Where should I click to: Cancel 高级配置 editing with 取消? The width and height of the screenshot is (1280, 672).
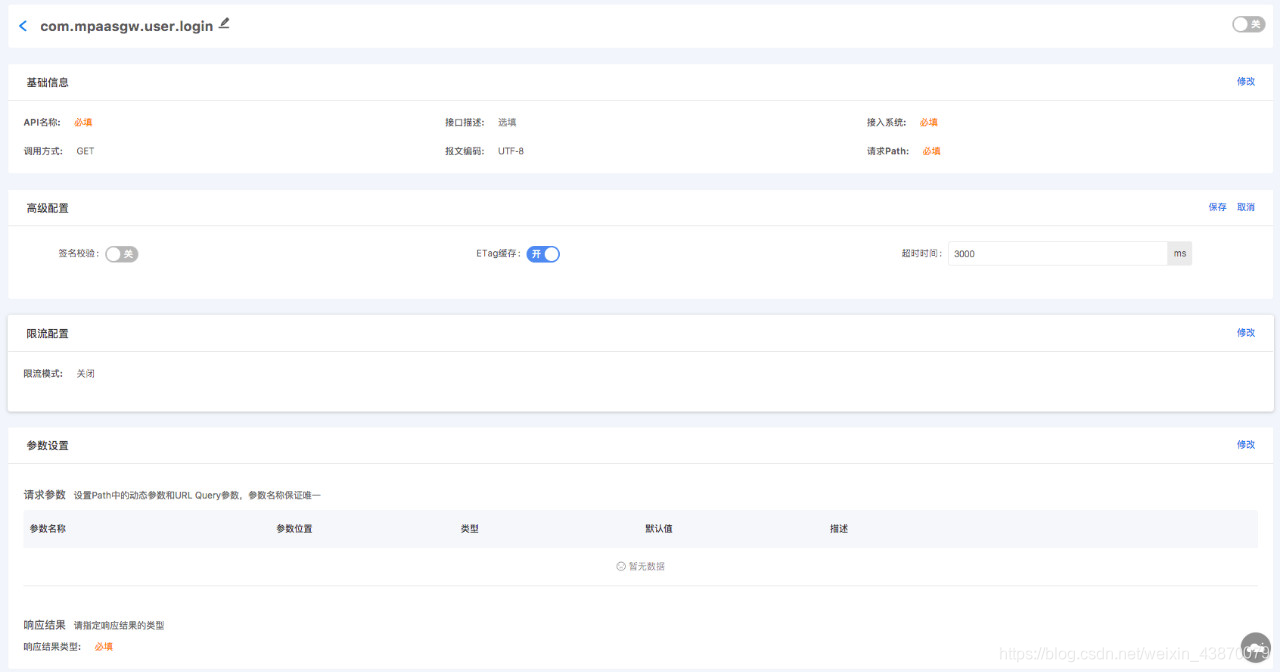click(x=1246, y=208)
